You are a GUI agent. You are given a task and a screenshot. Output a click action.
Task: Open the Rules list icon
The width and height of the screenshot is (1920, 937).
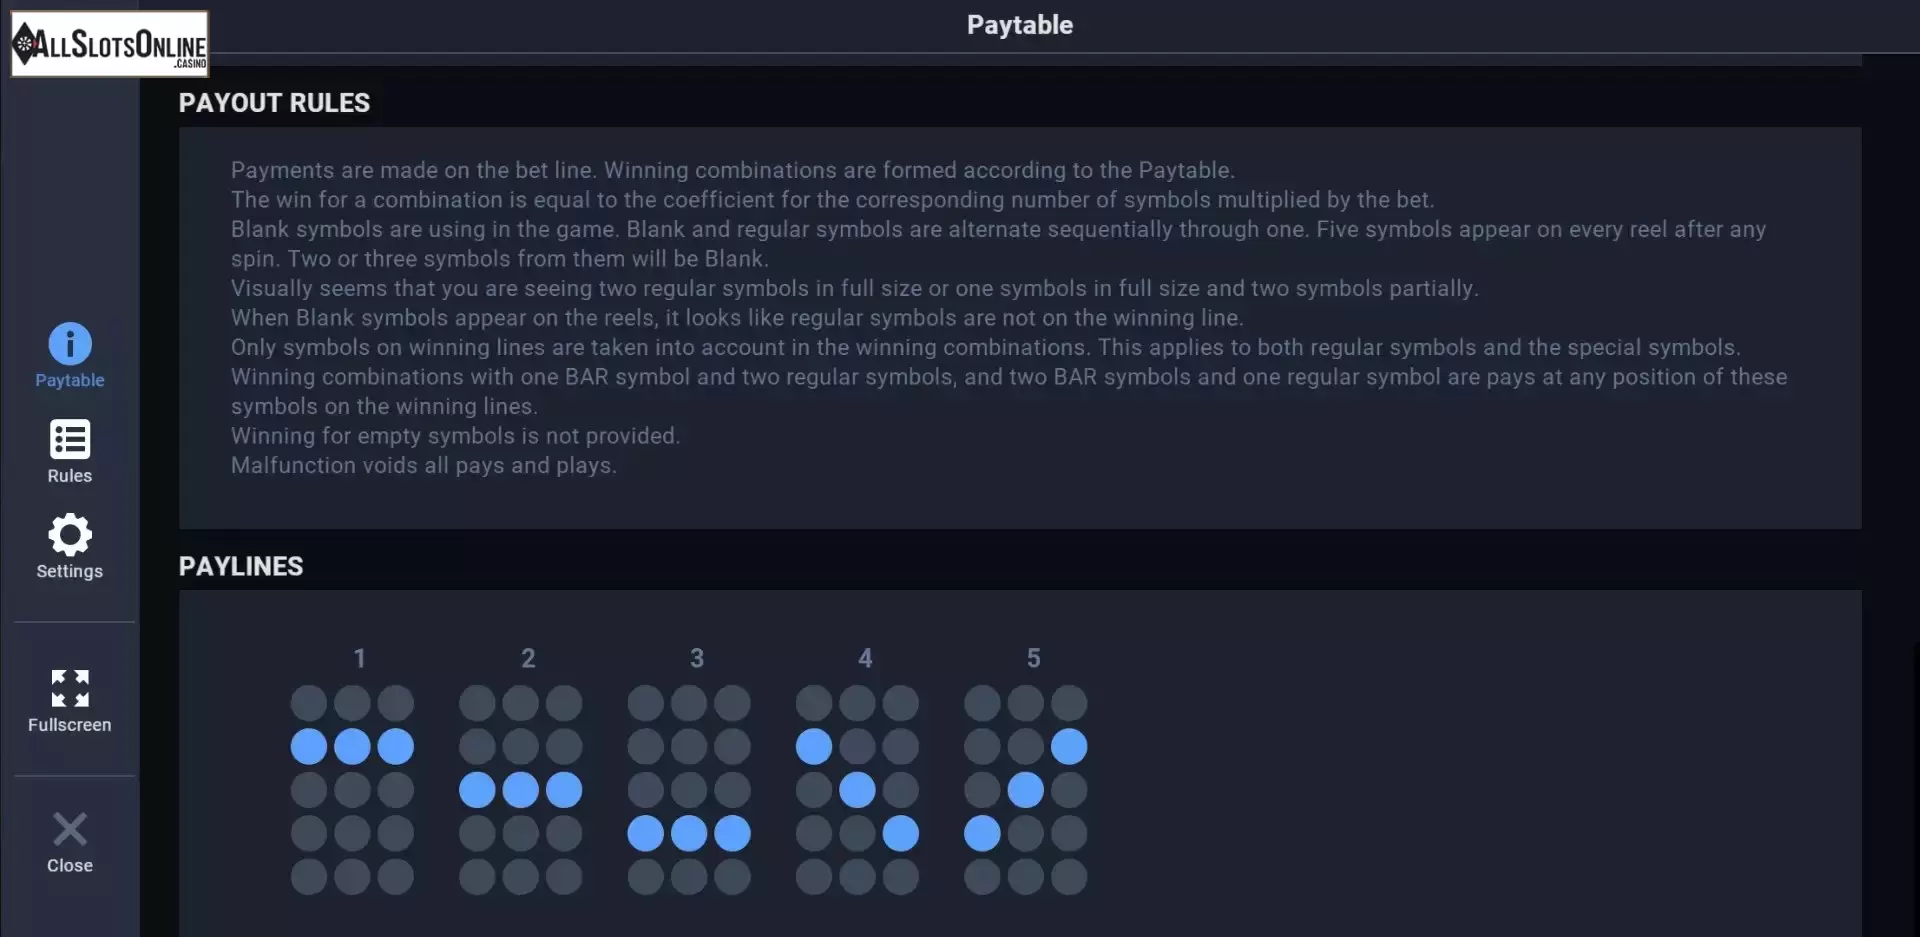click(70, 439)
